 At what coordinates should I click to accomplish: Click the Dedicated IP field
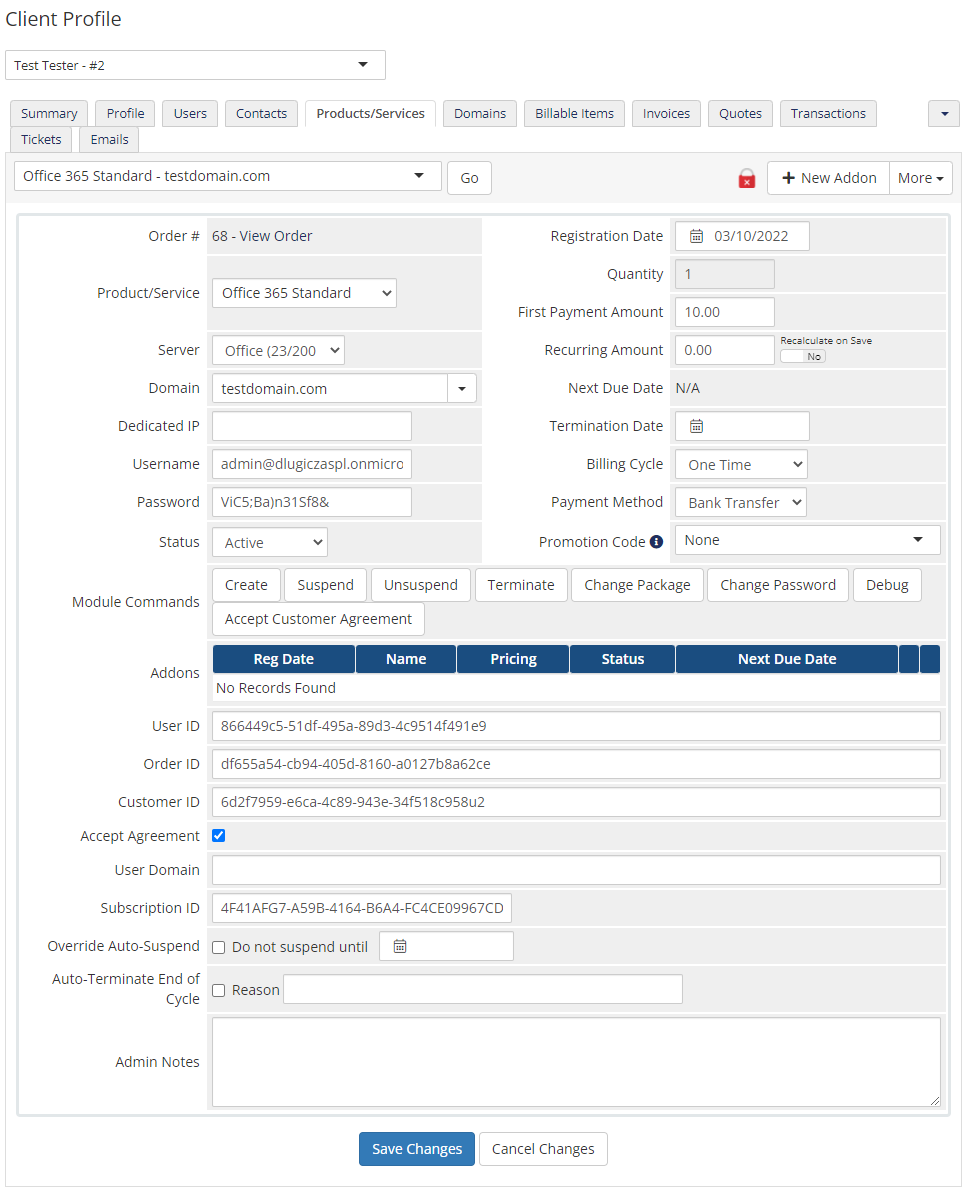(311, 426)
